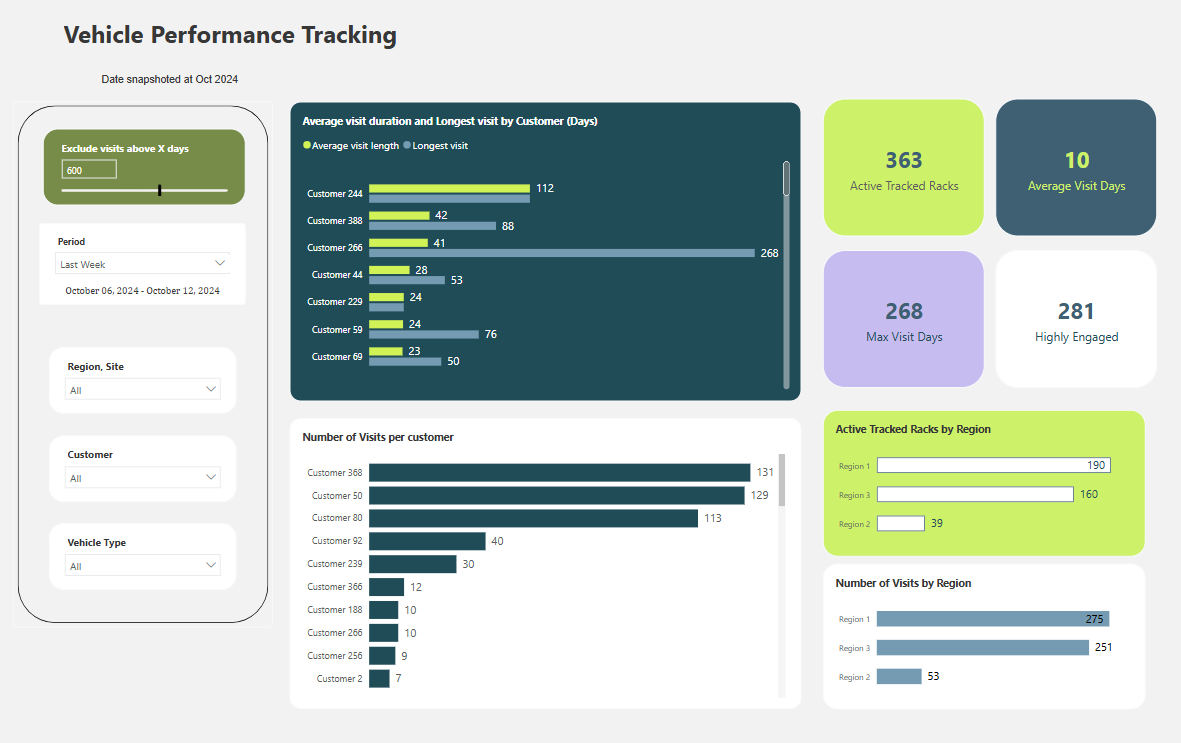Screen dimensions: 1181x743
Task: Click the Customer 266 label in visits chart
Action: (x=334, y=633)
